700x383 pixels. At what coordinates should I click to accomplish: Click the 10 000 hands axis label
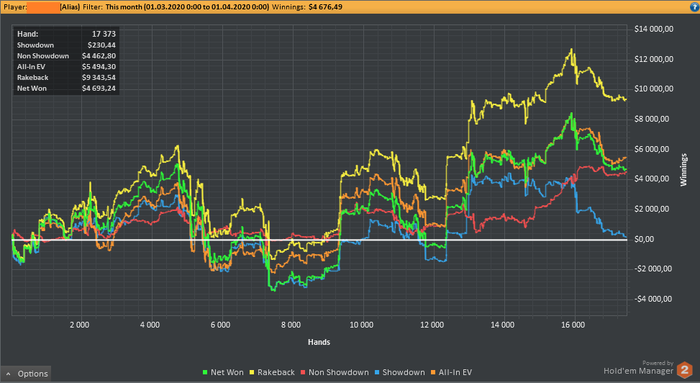click(x=361, y=325)
